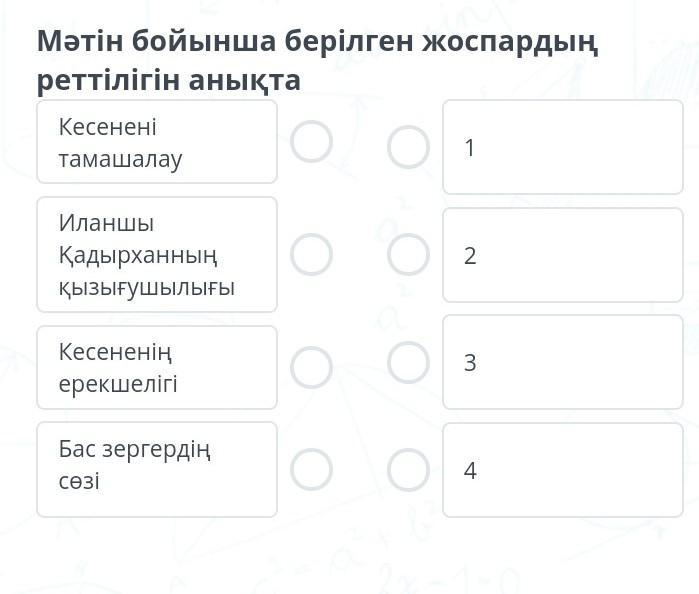Pick the 'Бас зергердің сөзі' card
The width and height of the screenshot is (699, 594).
click(157, 469)
